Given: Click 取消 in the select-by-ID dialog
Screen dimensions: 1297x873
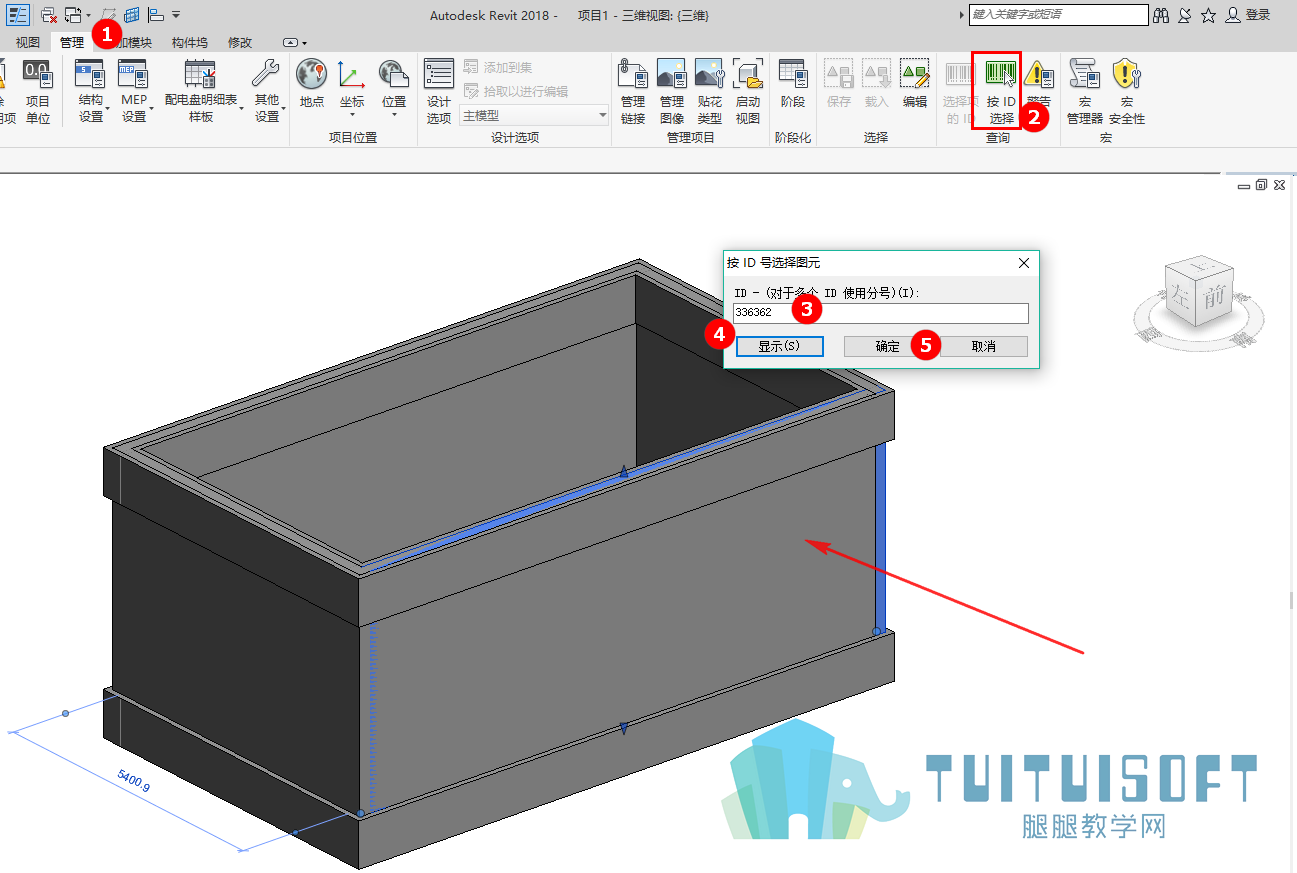Looking at the screenshot, I should 984,346.
